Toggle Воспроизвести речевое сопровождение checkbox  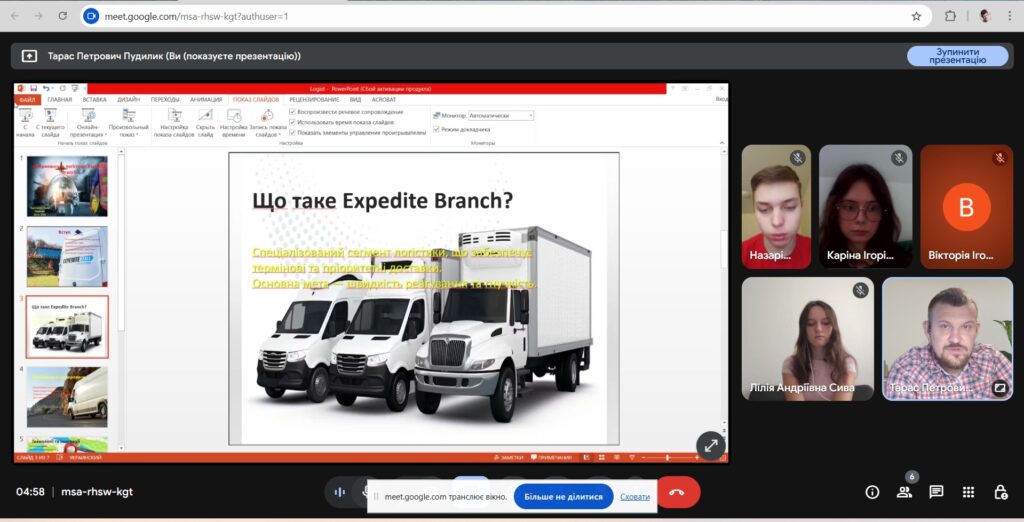coord(292,112)
